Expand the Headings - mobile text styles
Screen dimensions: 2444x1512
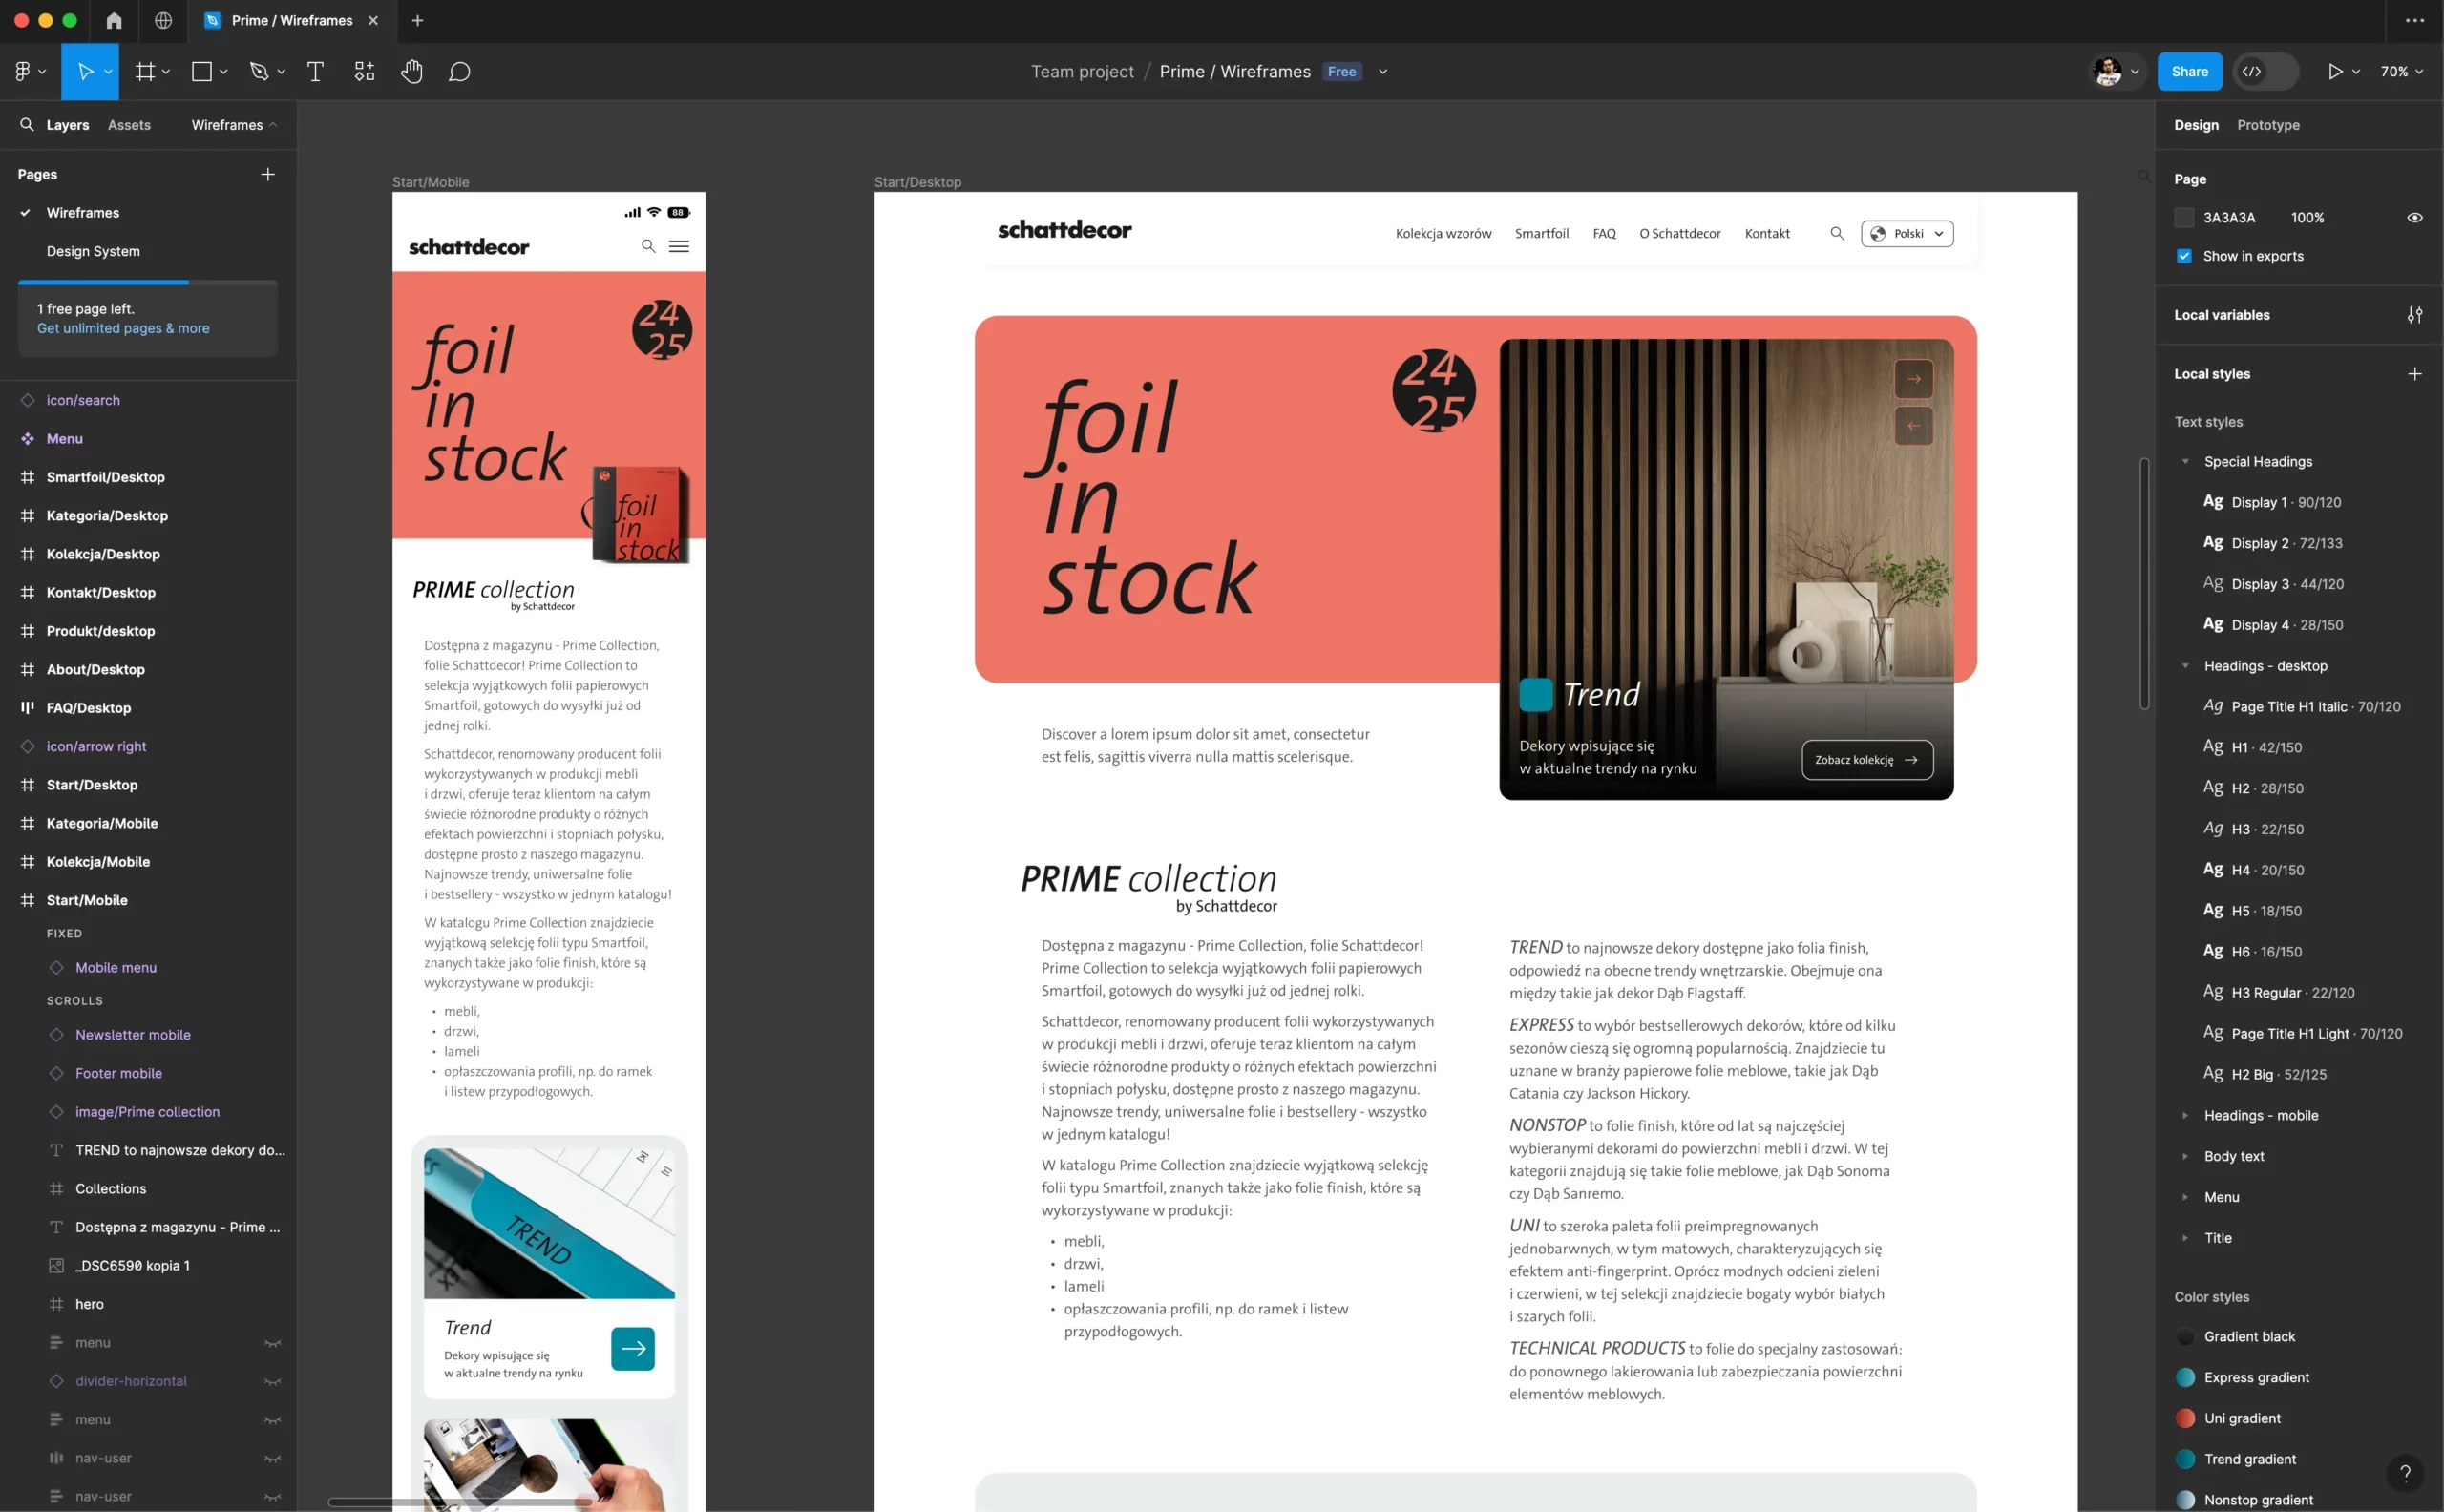click(2185, 1115)
